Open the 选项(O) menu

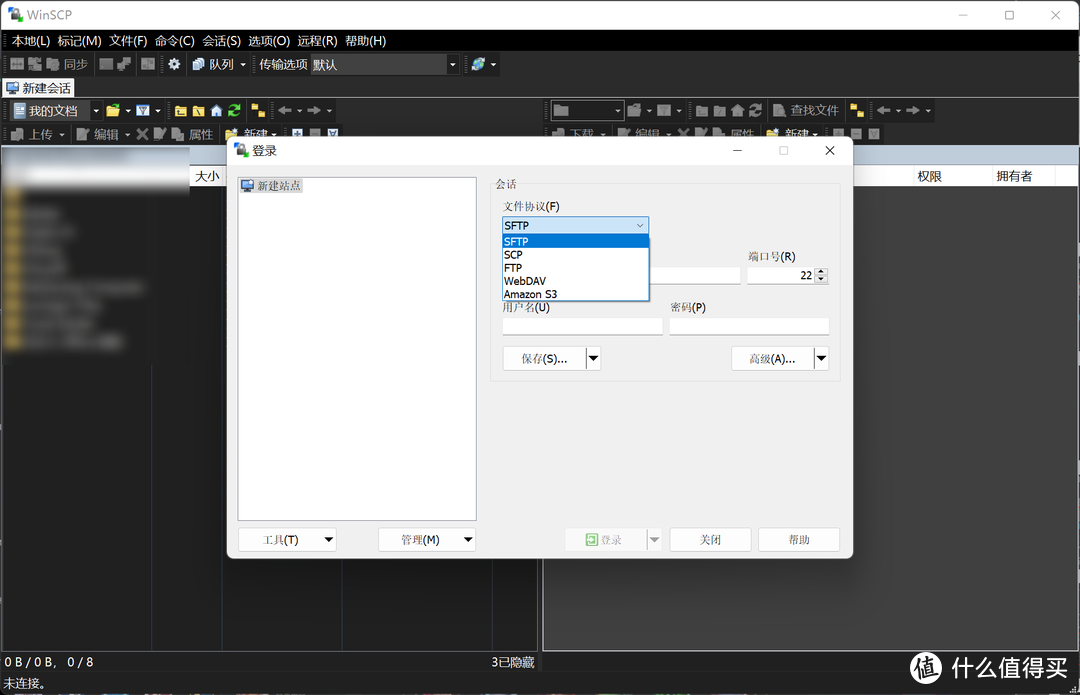point(268,41)
